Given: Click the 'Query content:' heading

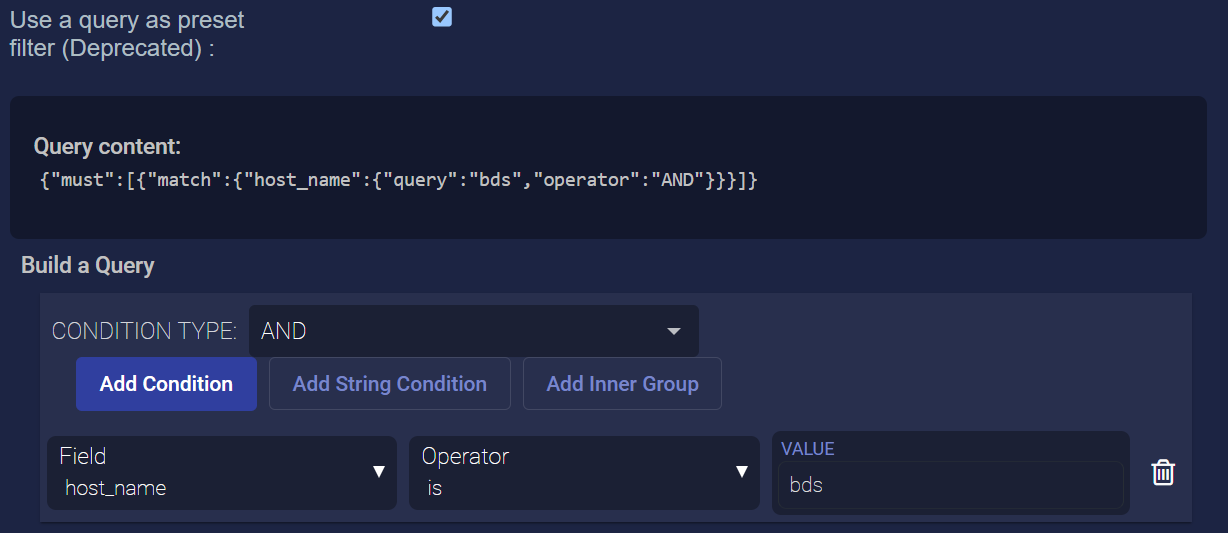Looking at the screenshot, I should click(x=107, y=147).
